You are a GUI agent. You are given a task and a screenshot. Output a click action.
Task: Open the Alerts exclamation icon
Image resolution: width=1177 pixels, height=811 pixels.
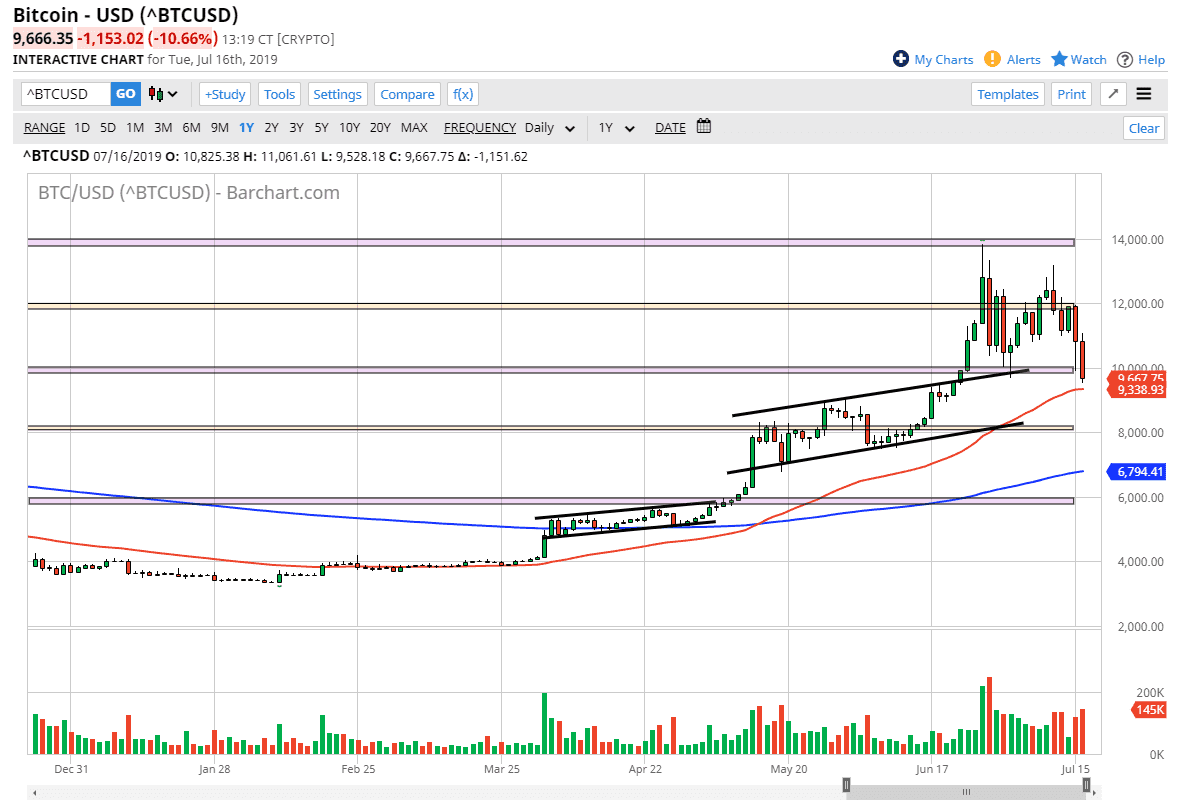coord(992,59)
